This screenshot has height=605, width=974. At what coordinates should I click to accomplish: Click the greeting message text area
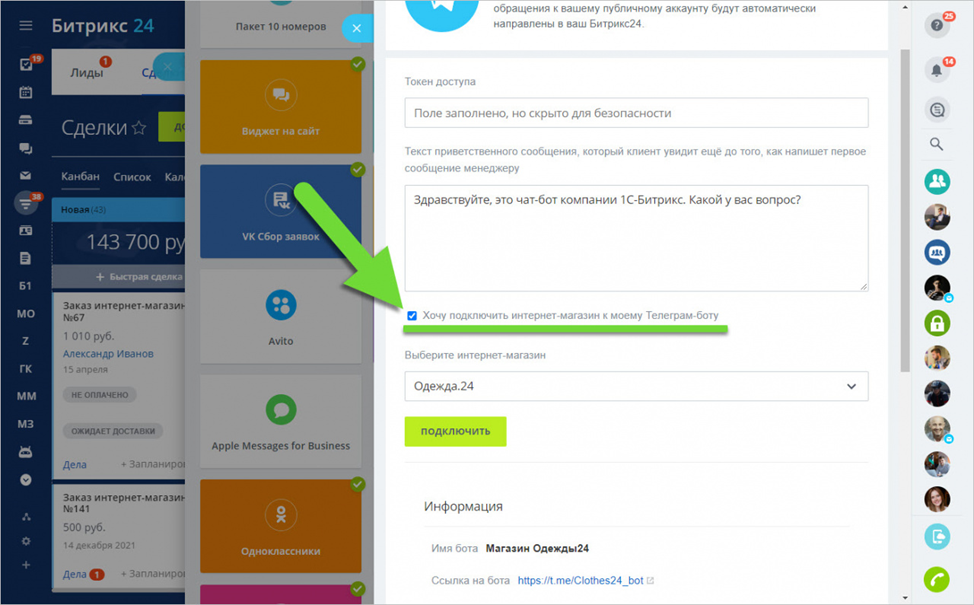[636, 238]
